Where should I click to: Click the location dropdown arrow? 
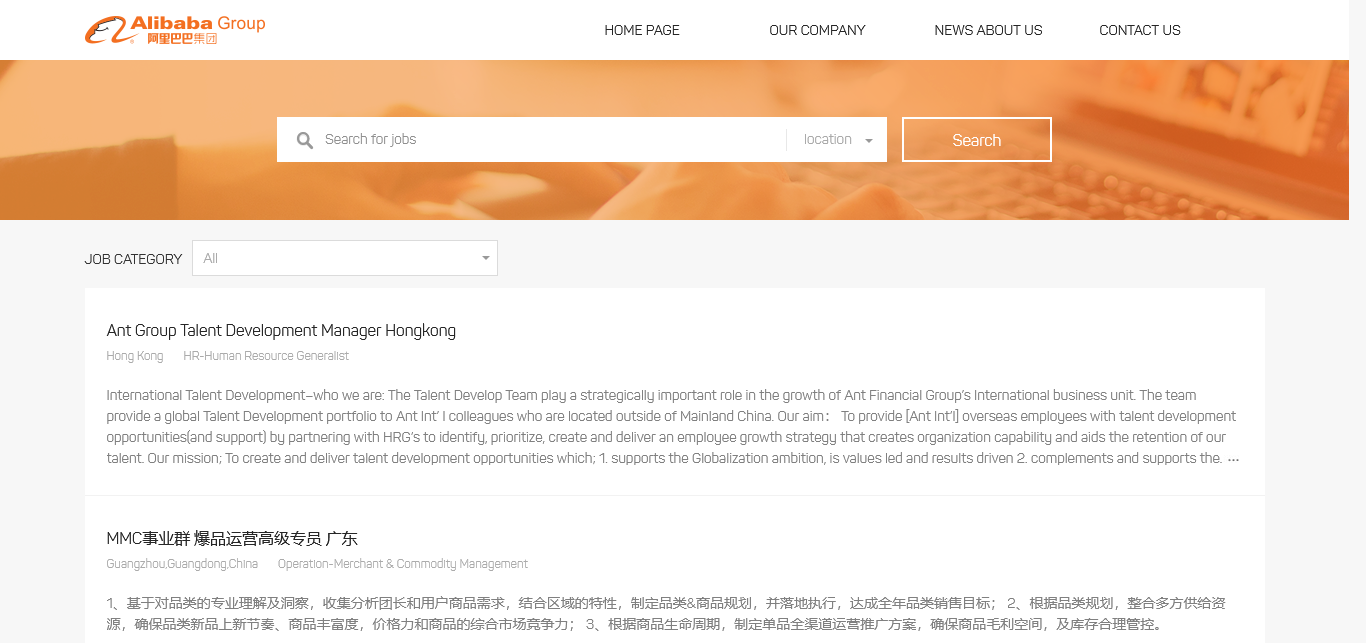pos(869,141)
